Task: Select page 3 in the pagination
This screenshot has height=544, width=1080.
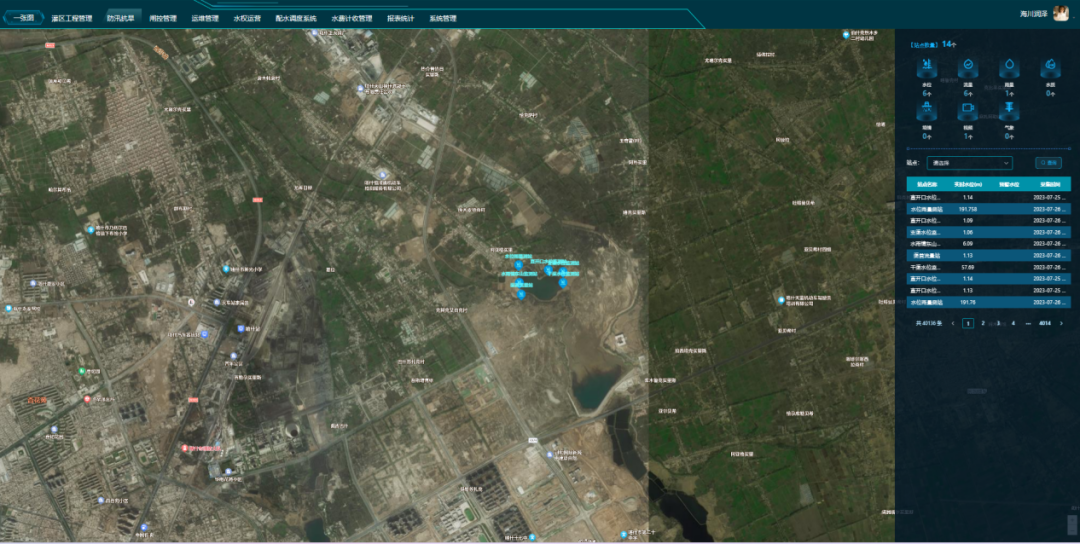Action: (x=998, y=323)
